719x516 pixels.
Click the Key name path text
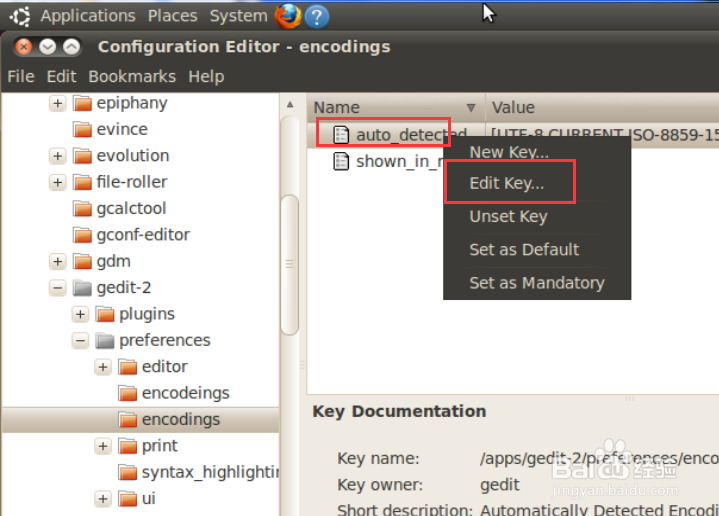[599, 458]
